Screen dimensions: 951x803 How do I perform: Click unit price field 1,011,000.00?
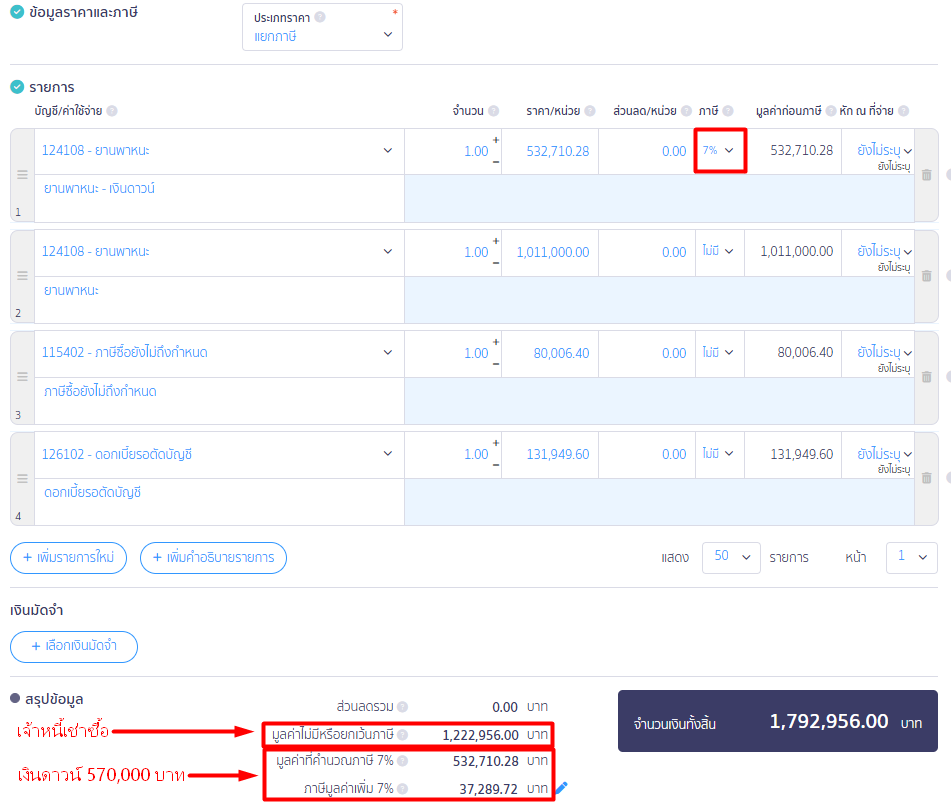point(552,252)
